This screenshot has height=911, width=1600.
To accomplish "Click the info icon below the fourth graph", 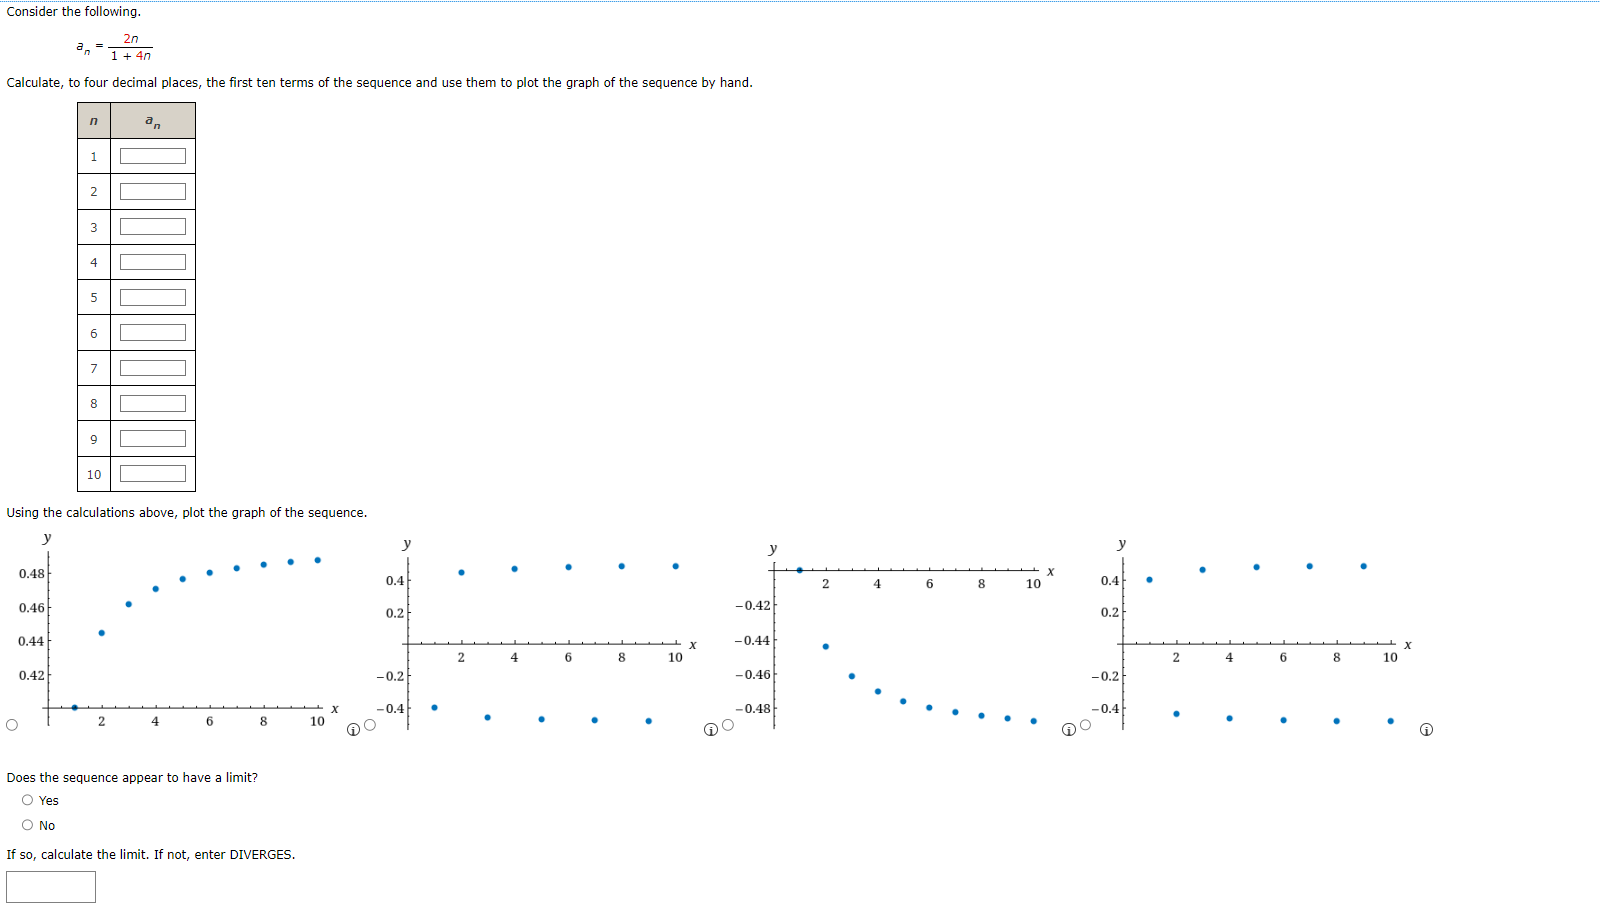I will pyautogui.click(x=1426, y=730).
